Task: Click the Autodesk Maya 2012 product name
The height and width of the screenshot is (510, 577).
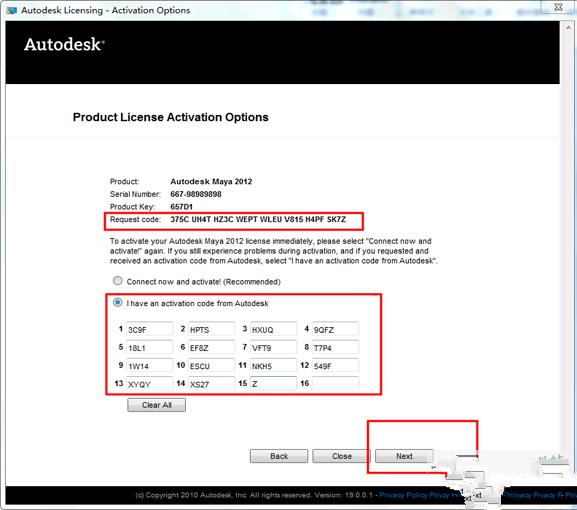Action: click(x=211, y=181)
